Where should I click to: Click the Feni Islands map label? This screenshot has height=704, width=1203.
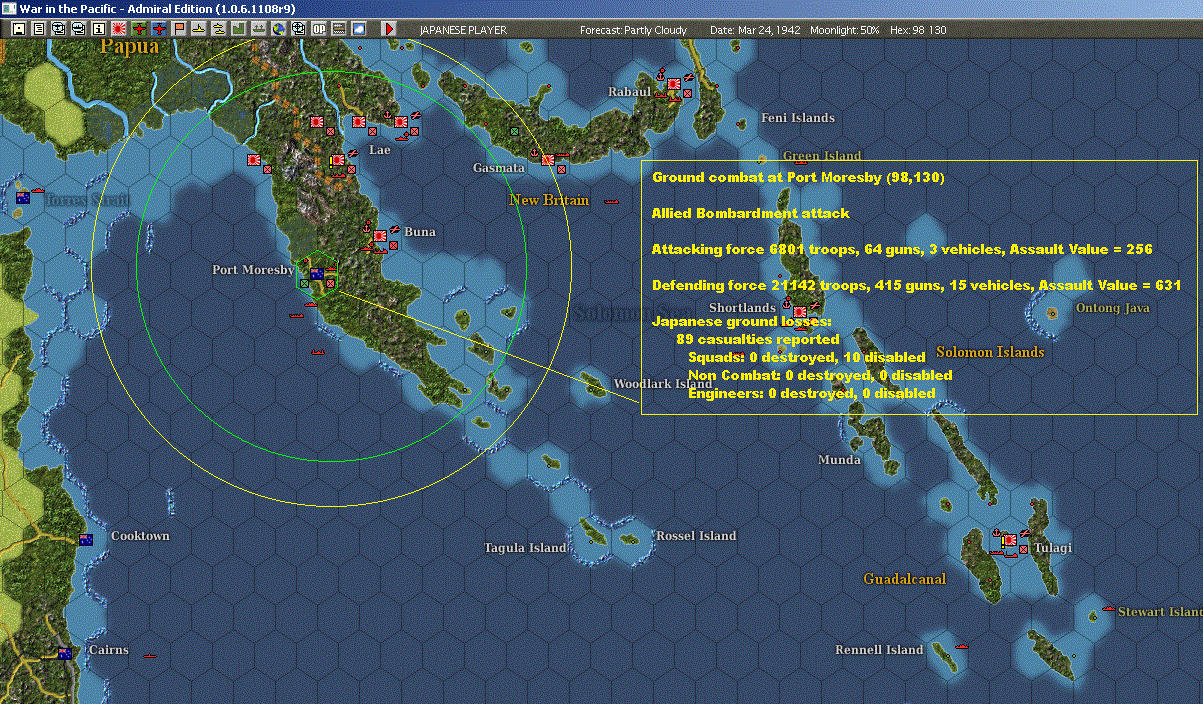click(x=798, y=118)
